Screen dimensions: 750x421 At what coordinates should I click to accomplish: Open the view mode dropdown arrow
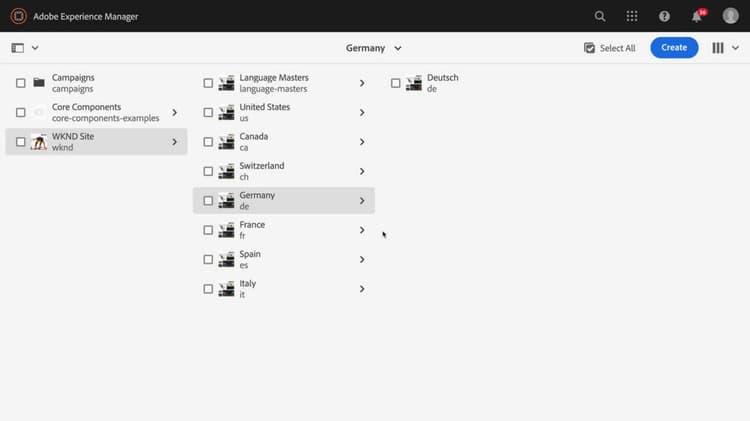coord(735,48)
